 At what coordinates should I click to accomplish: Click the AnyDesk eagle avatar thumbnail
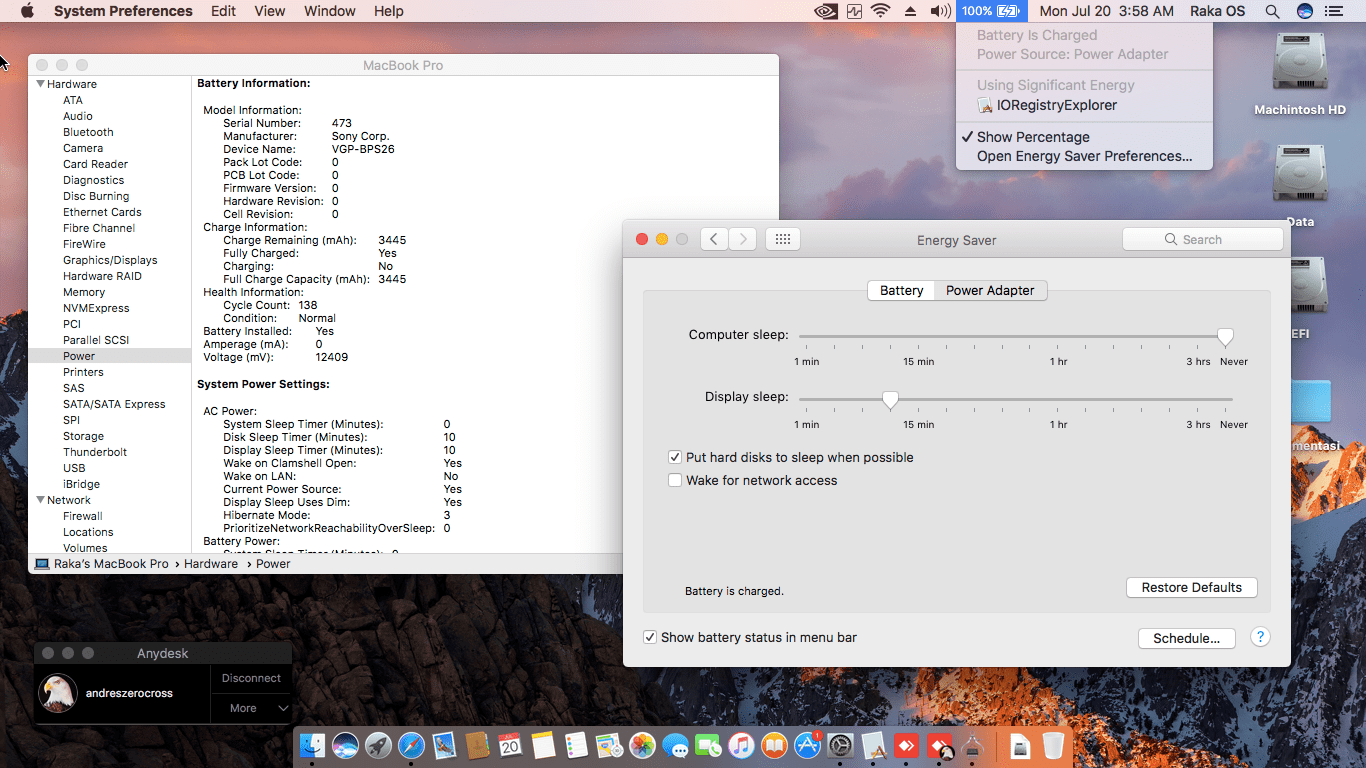(x=59, y=693)
